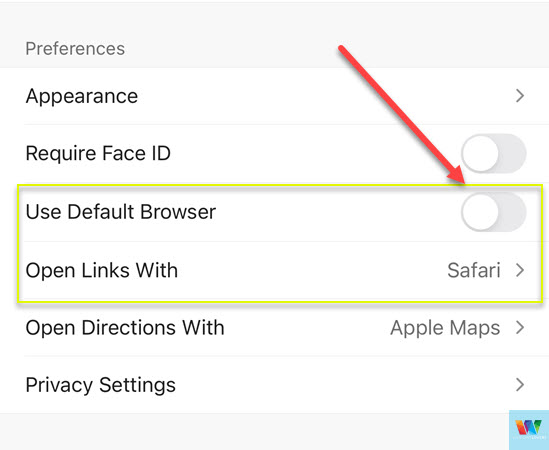Tap the chevron arrow next to Safari
The image size is (549, 450).
pos(520,270)
